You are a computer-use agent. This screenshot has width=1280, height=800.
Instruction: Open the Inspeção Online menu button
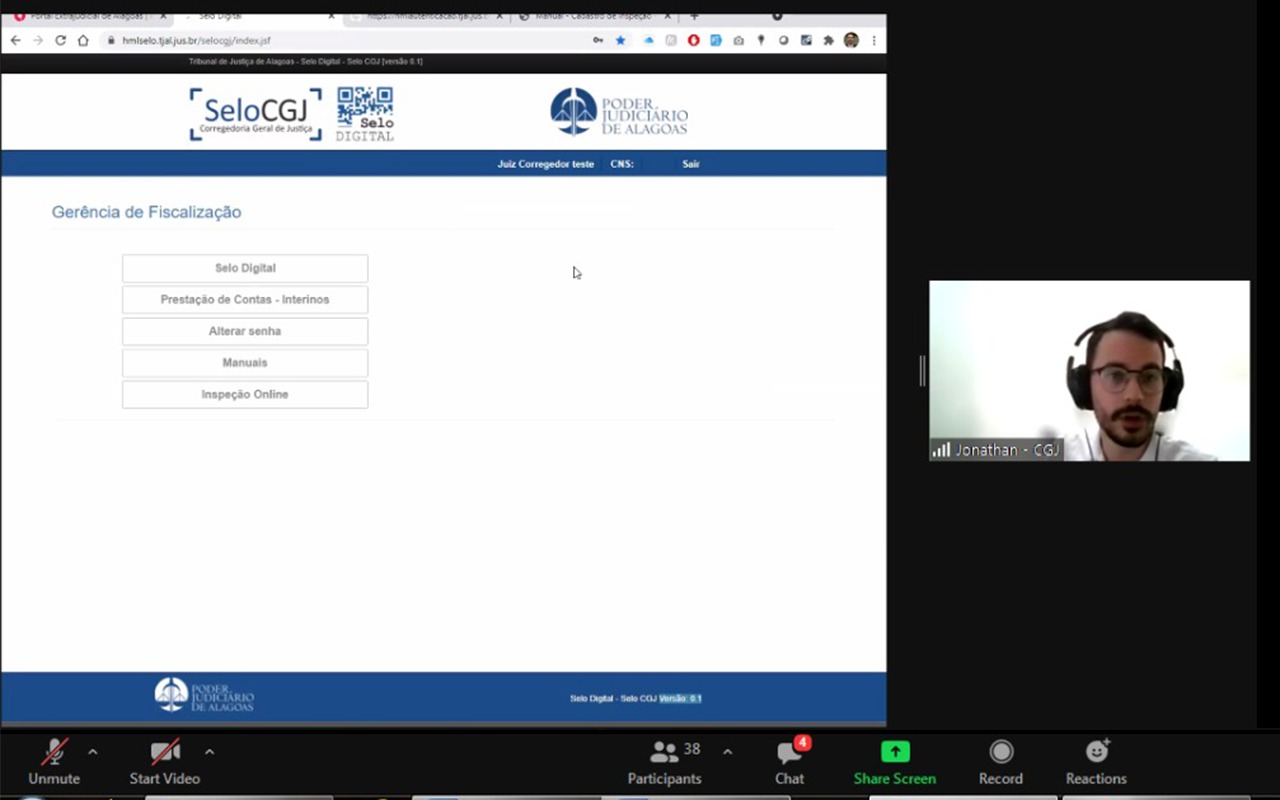click(x=245, y=395)
